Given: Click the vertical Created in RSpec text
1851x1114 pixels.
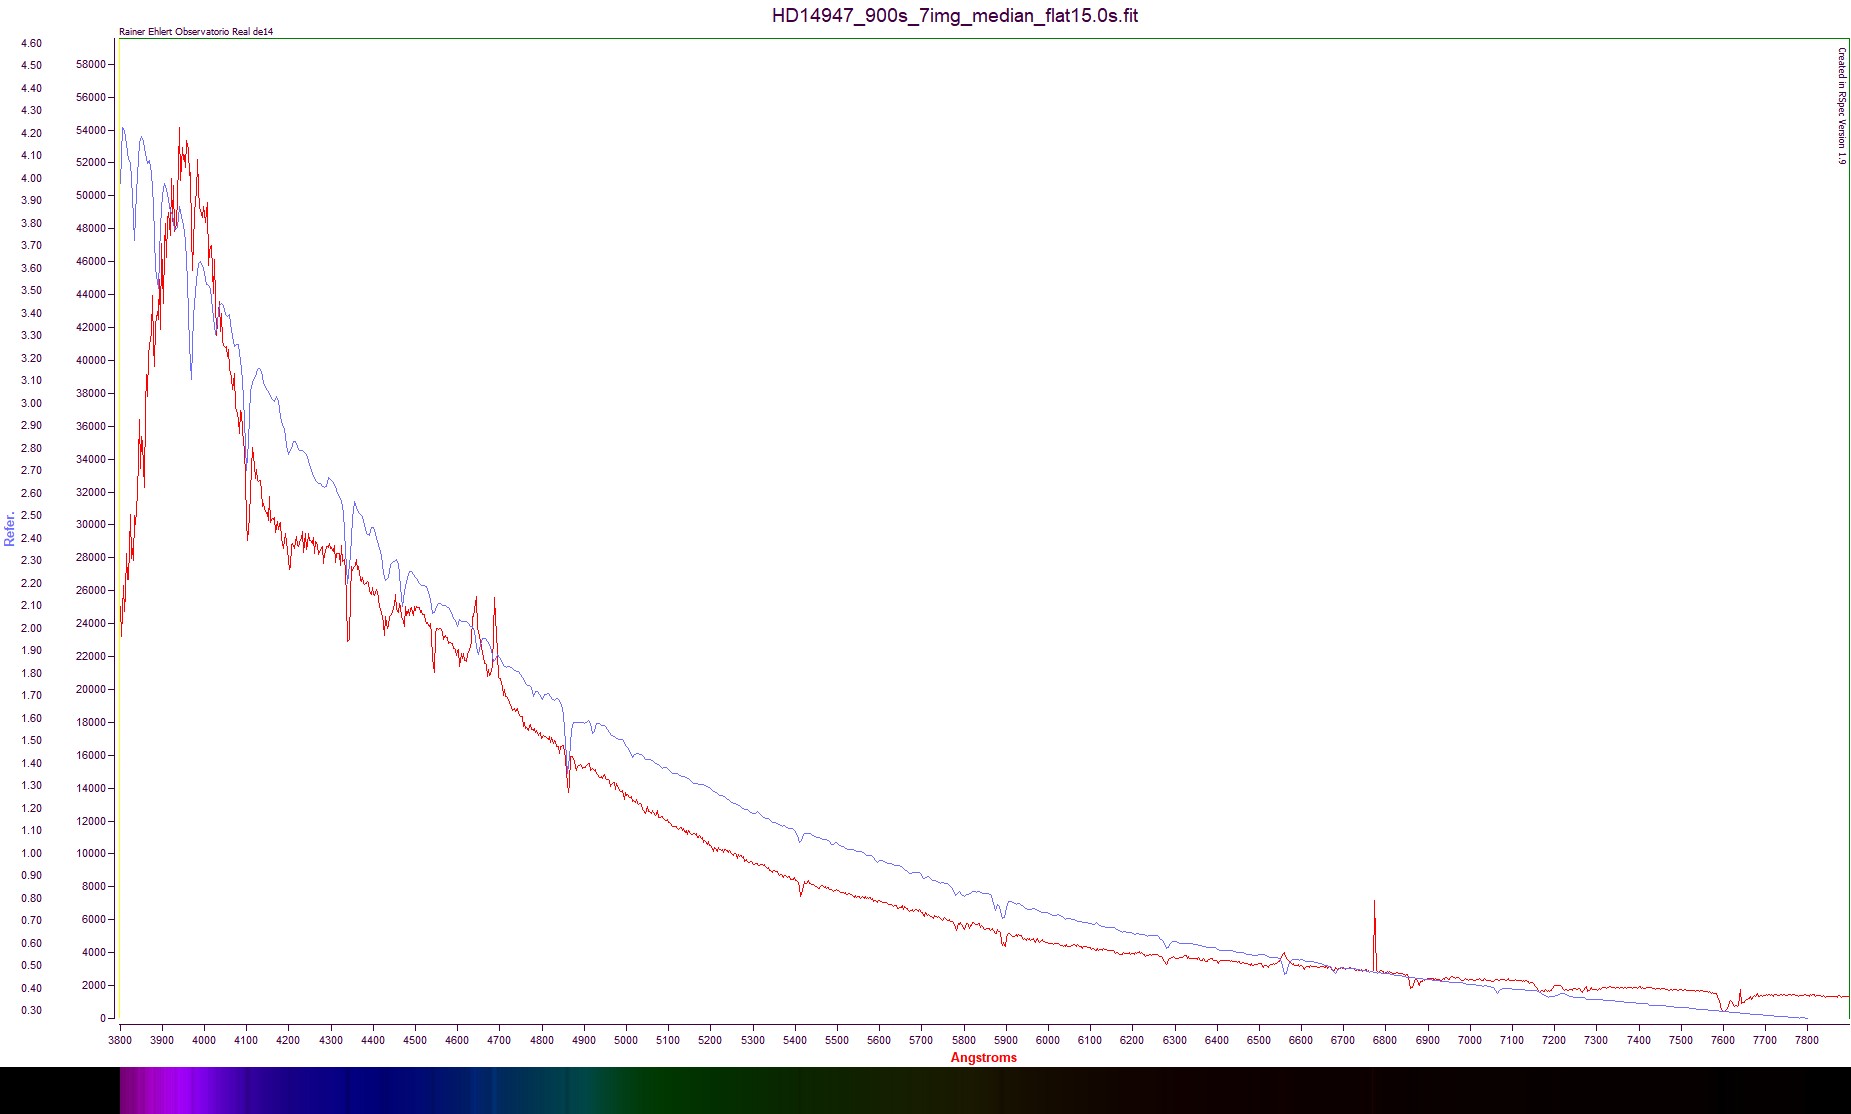Looking at the screenshot, I should click(1841, 106).
